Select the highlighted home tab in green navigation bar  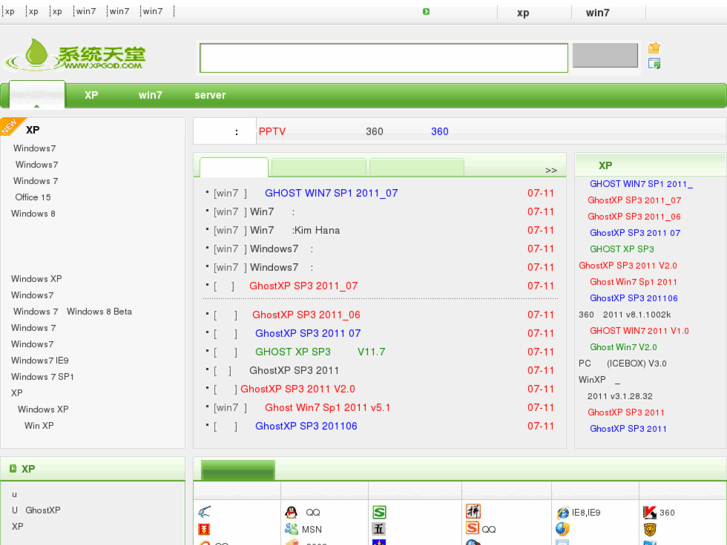pos(37,95)
